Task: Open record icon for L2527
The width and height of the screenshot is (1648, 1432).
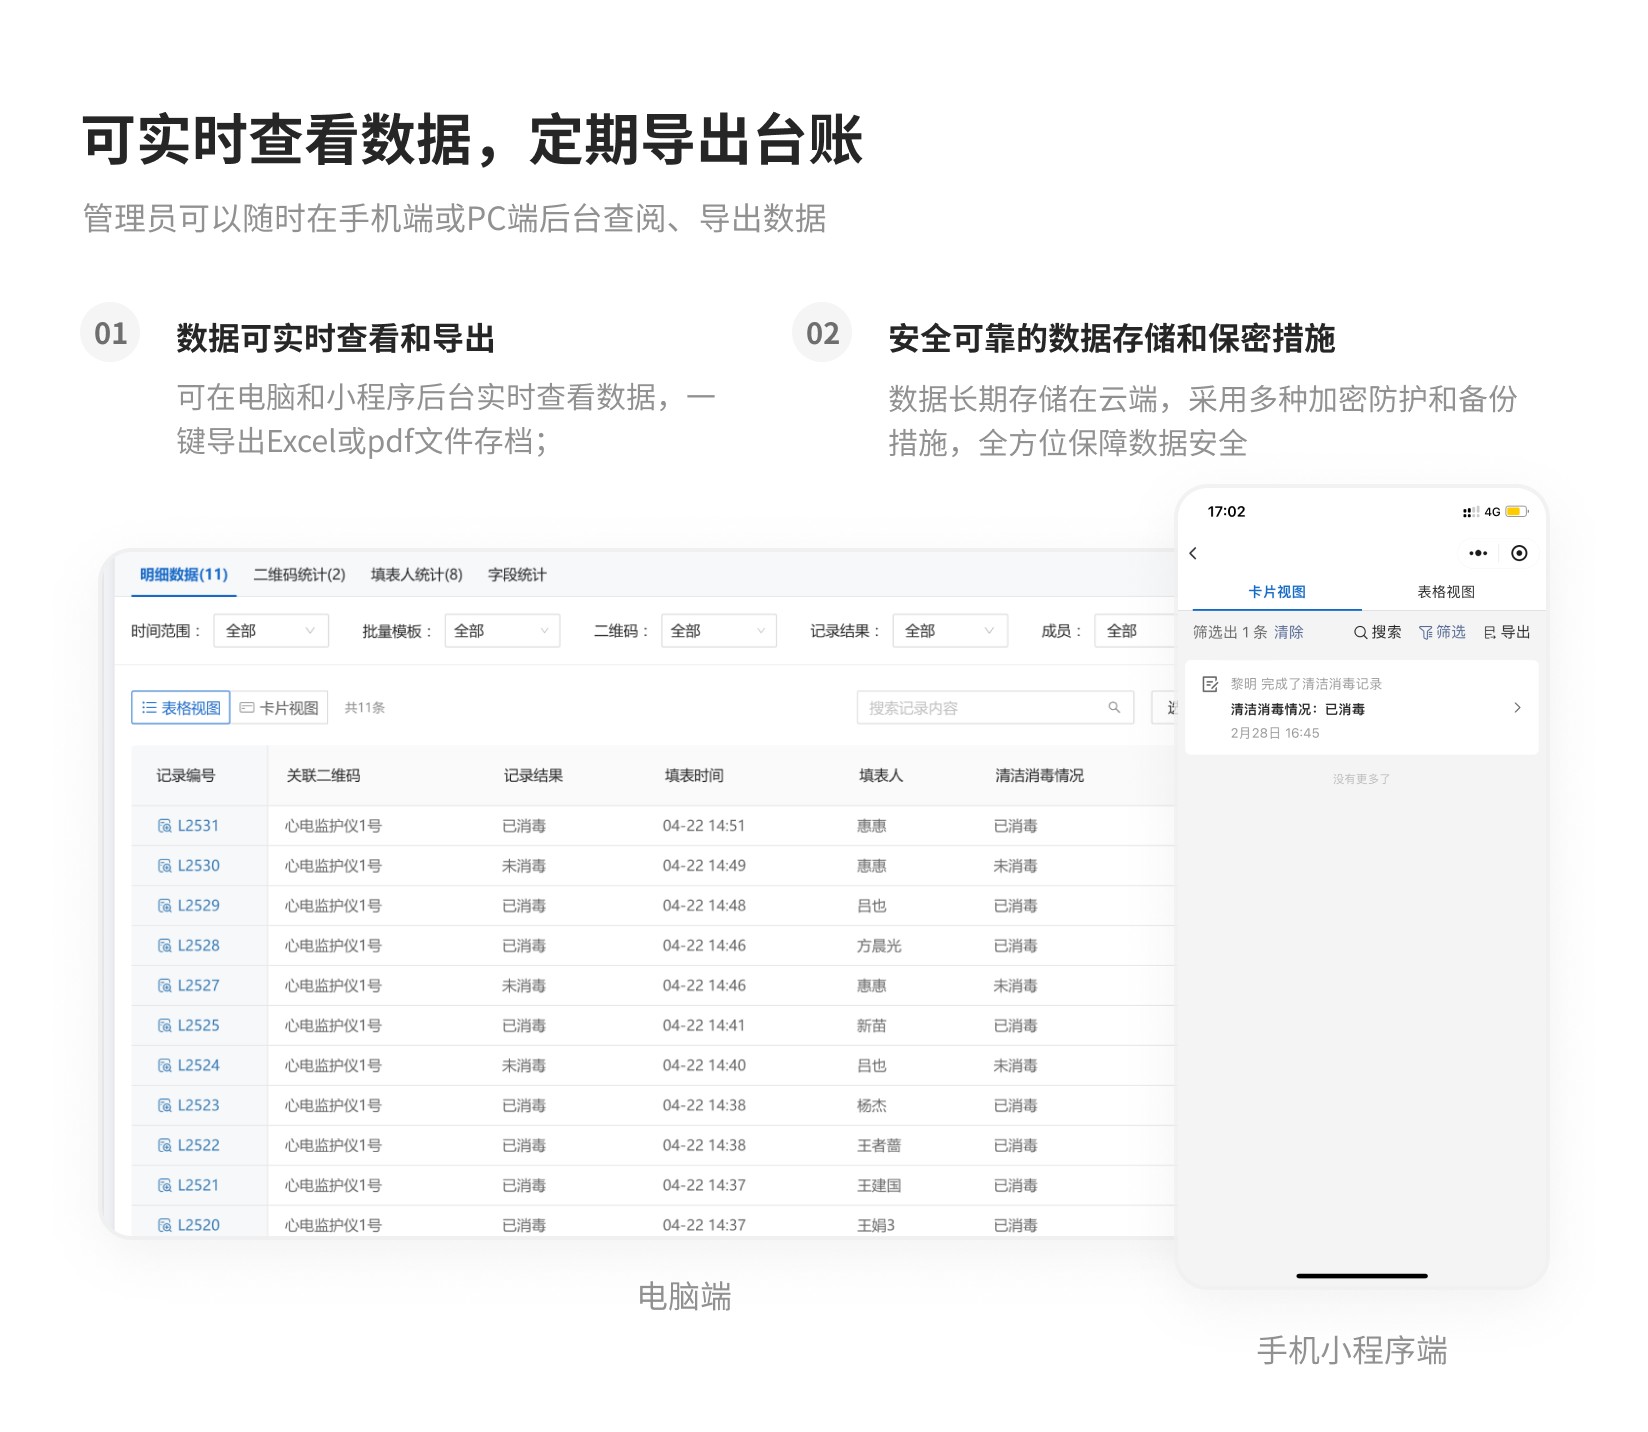Action: coord(165,986)
